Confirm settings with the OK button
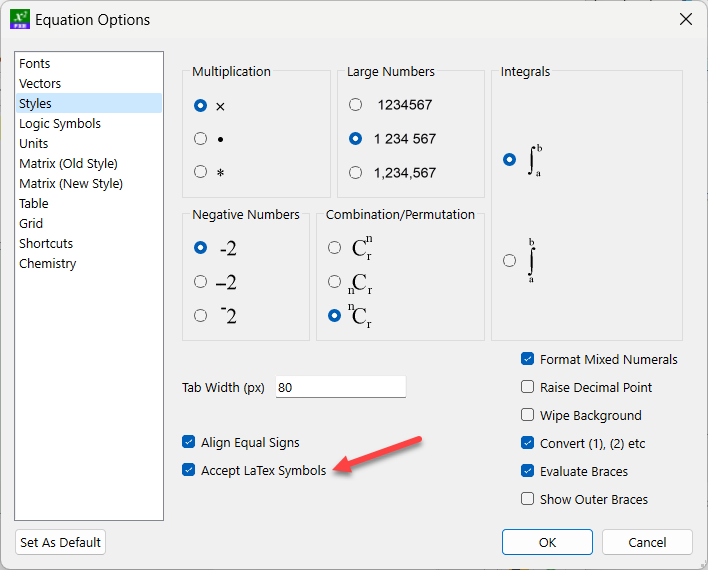Viewport: 708px width, 570px height. point(547,542)
